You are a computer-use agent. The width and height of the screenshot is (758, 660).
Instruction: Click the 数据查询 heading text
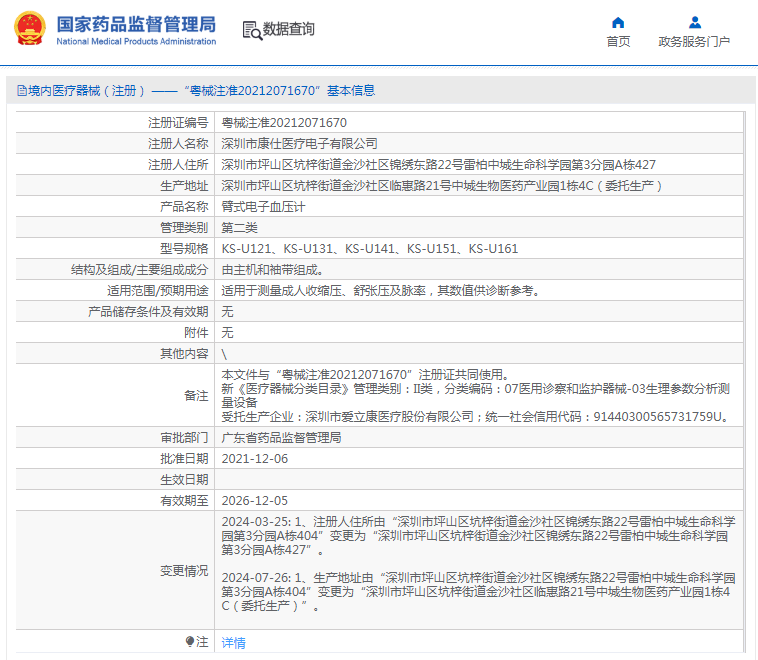tap(289, 29)
